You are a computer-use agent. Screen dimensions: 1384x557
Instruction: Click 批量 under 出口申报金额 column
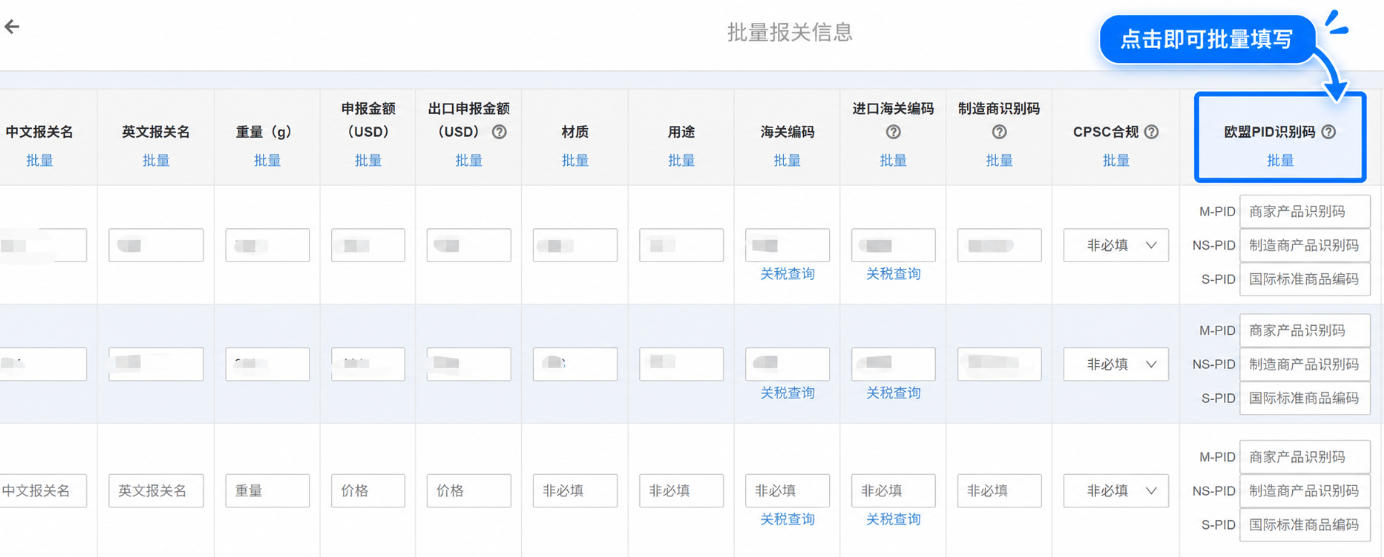point(469,160)
